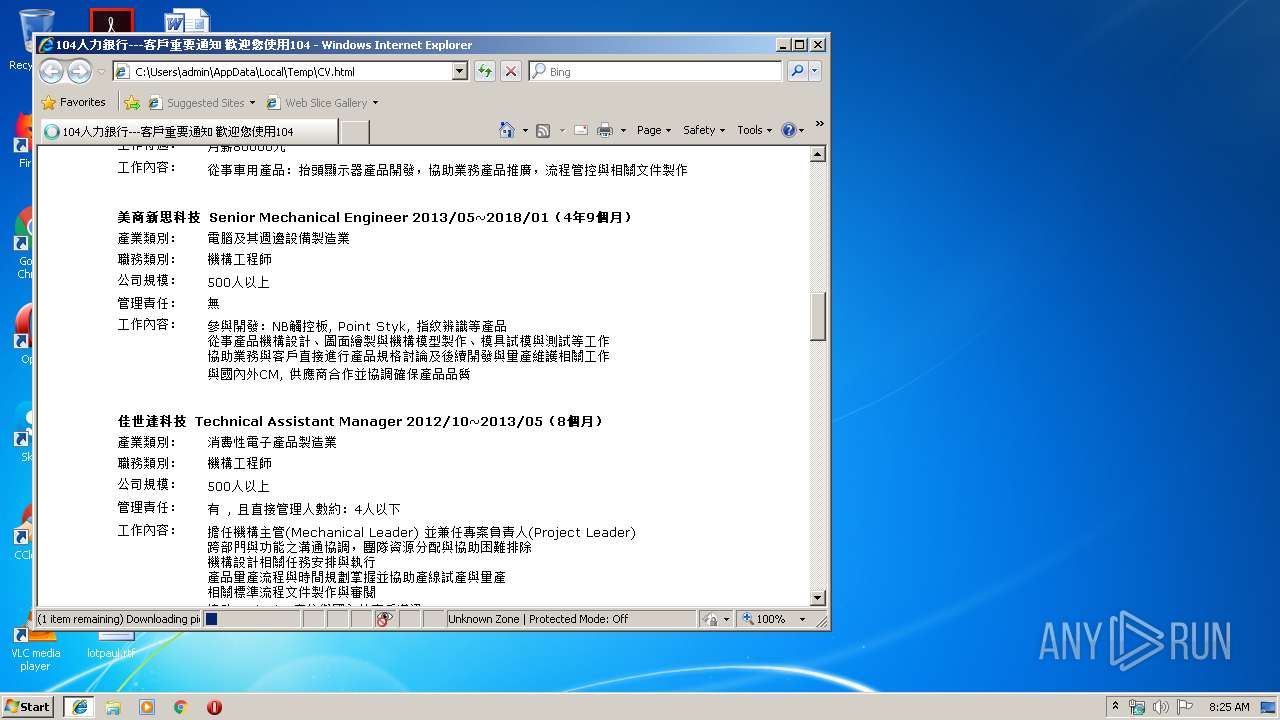Image resolution: width=1280 pixels, height=720 pixels.
Task: Expand the zoom level dropdown arrow
Action: coord(802,619)
